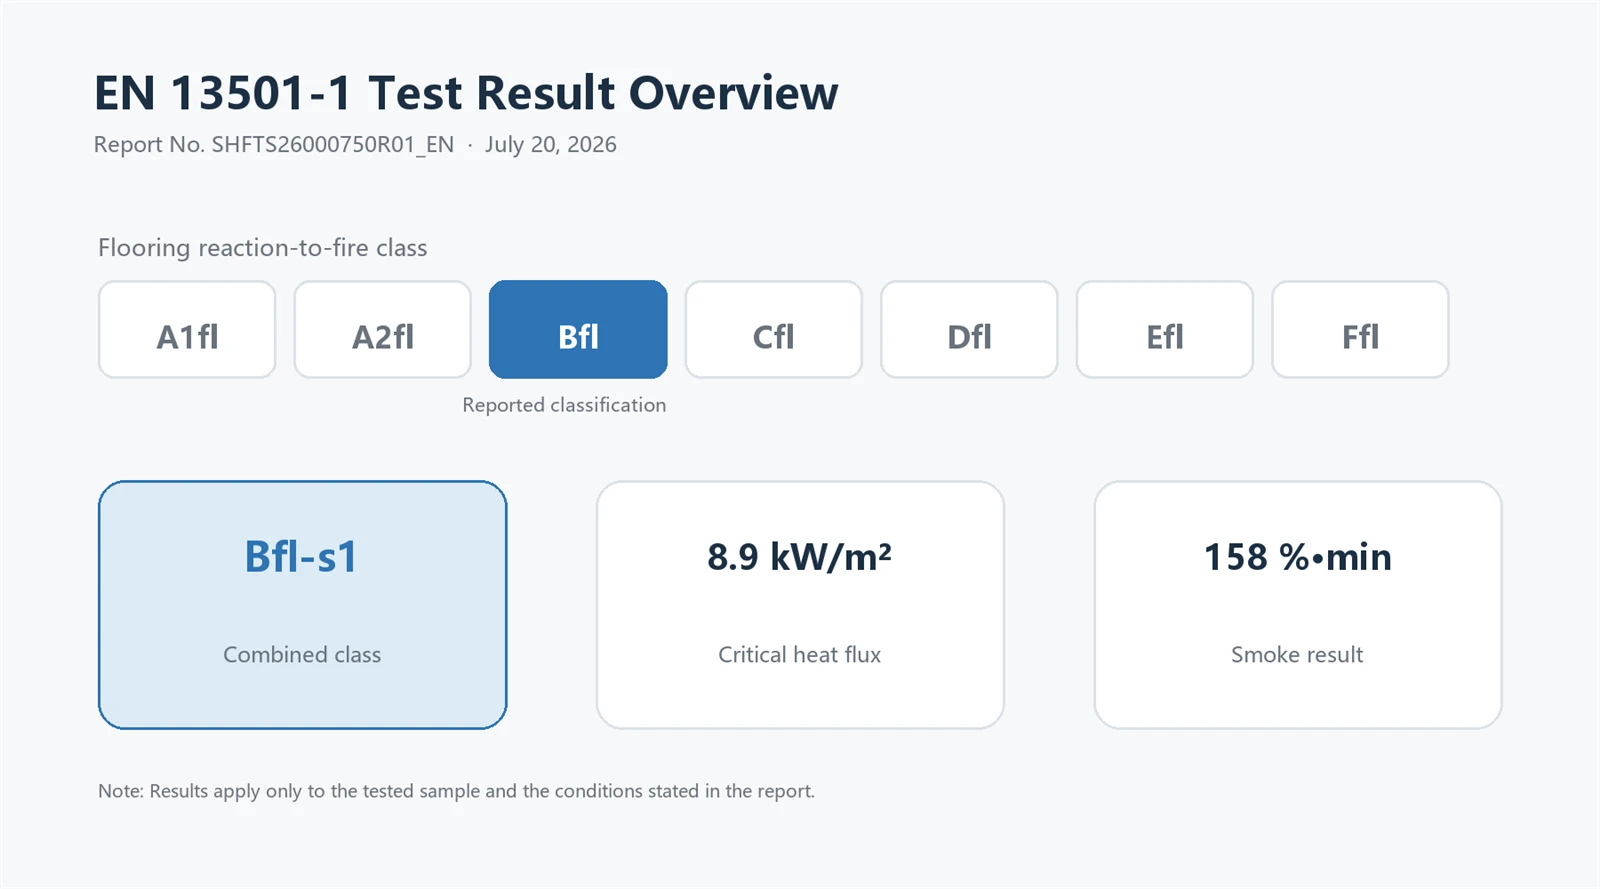Select the A2fl class box
This screenshot has width=1600, height=889.
(383, 329)
